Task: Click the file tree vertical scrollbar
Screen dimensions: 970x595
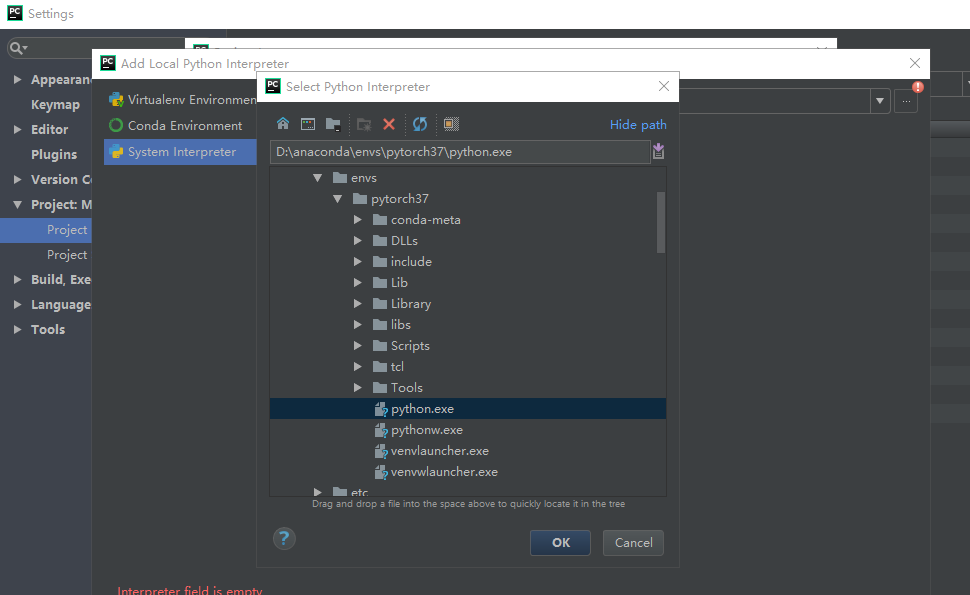Action: 661,222
